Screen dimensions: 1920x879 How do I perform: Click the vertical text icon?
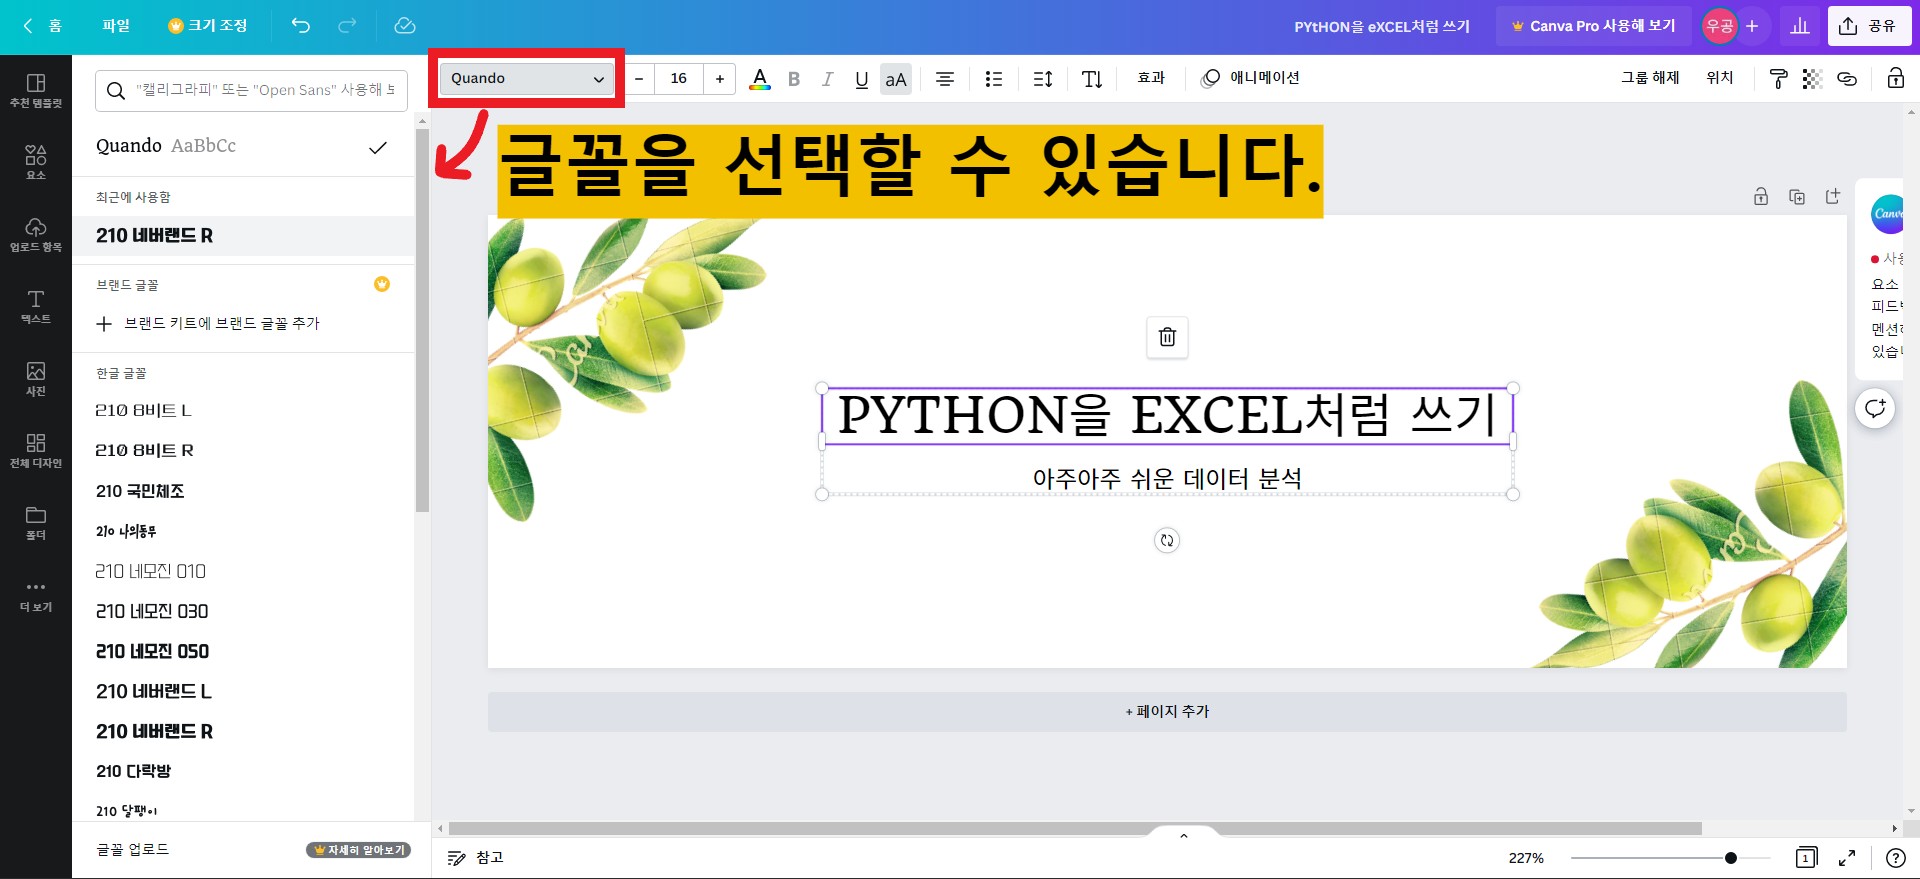pos(1092,79)
